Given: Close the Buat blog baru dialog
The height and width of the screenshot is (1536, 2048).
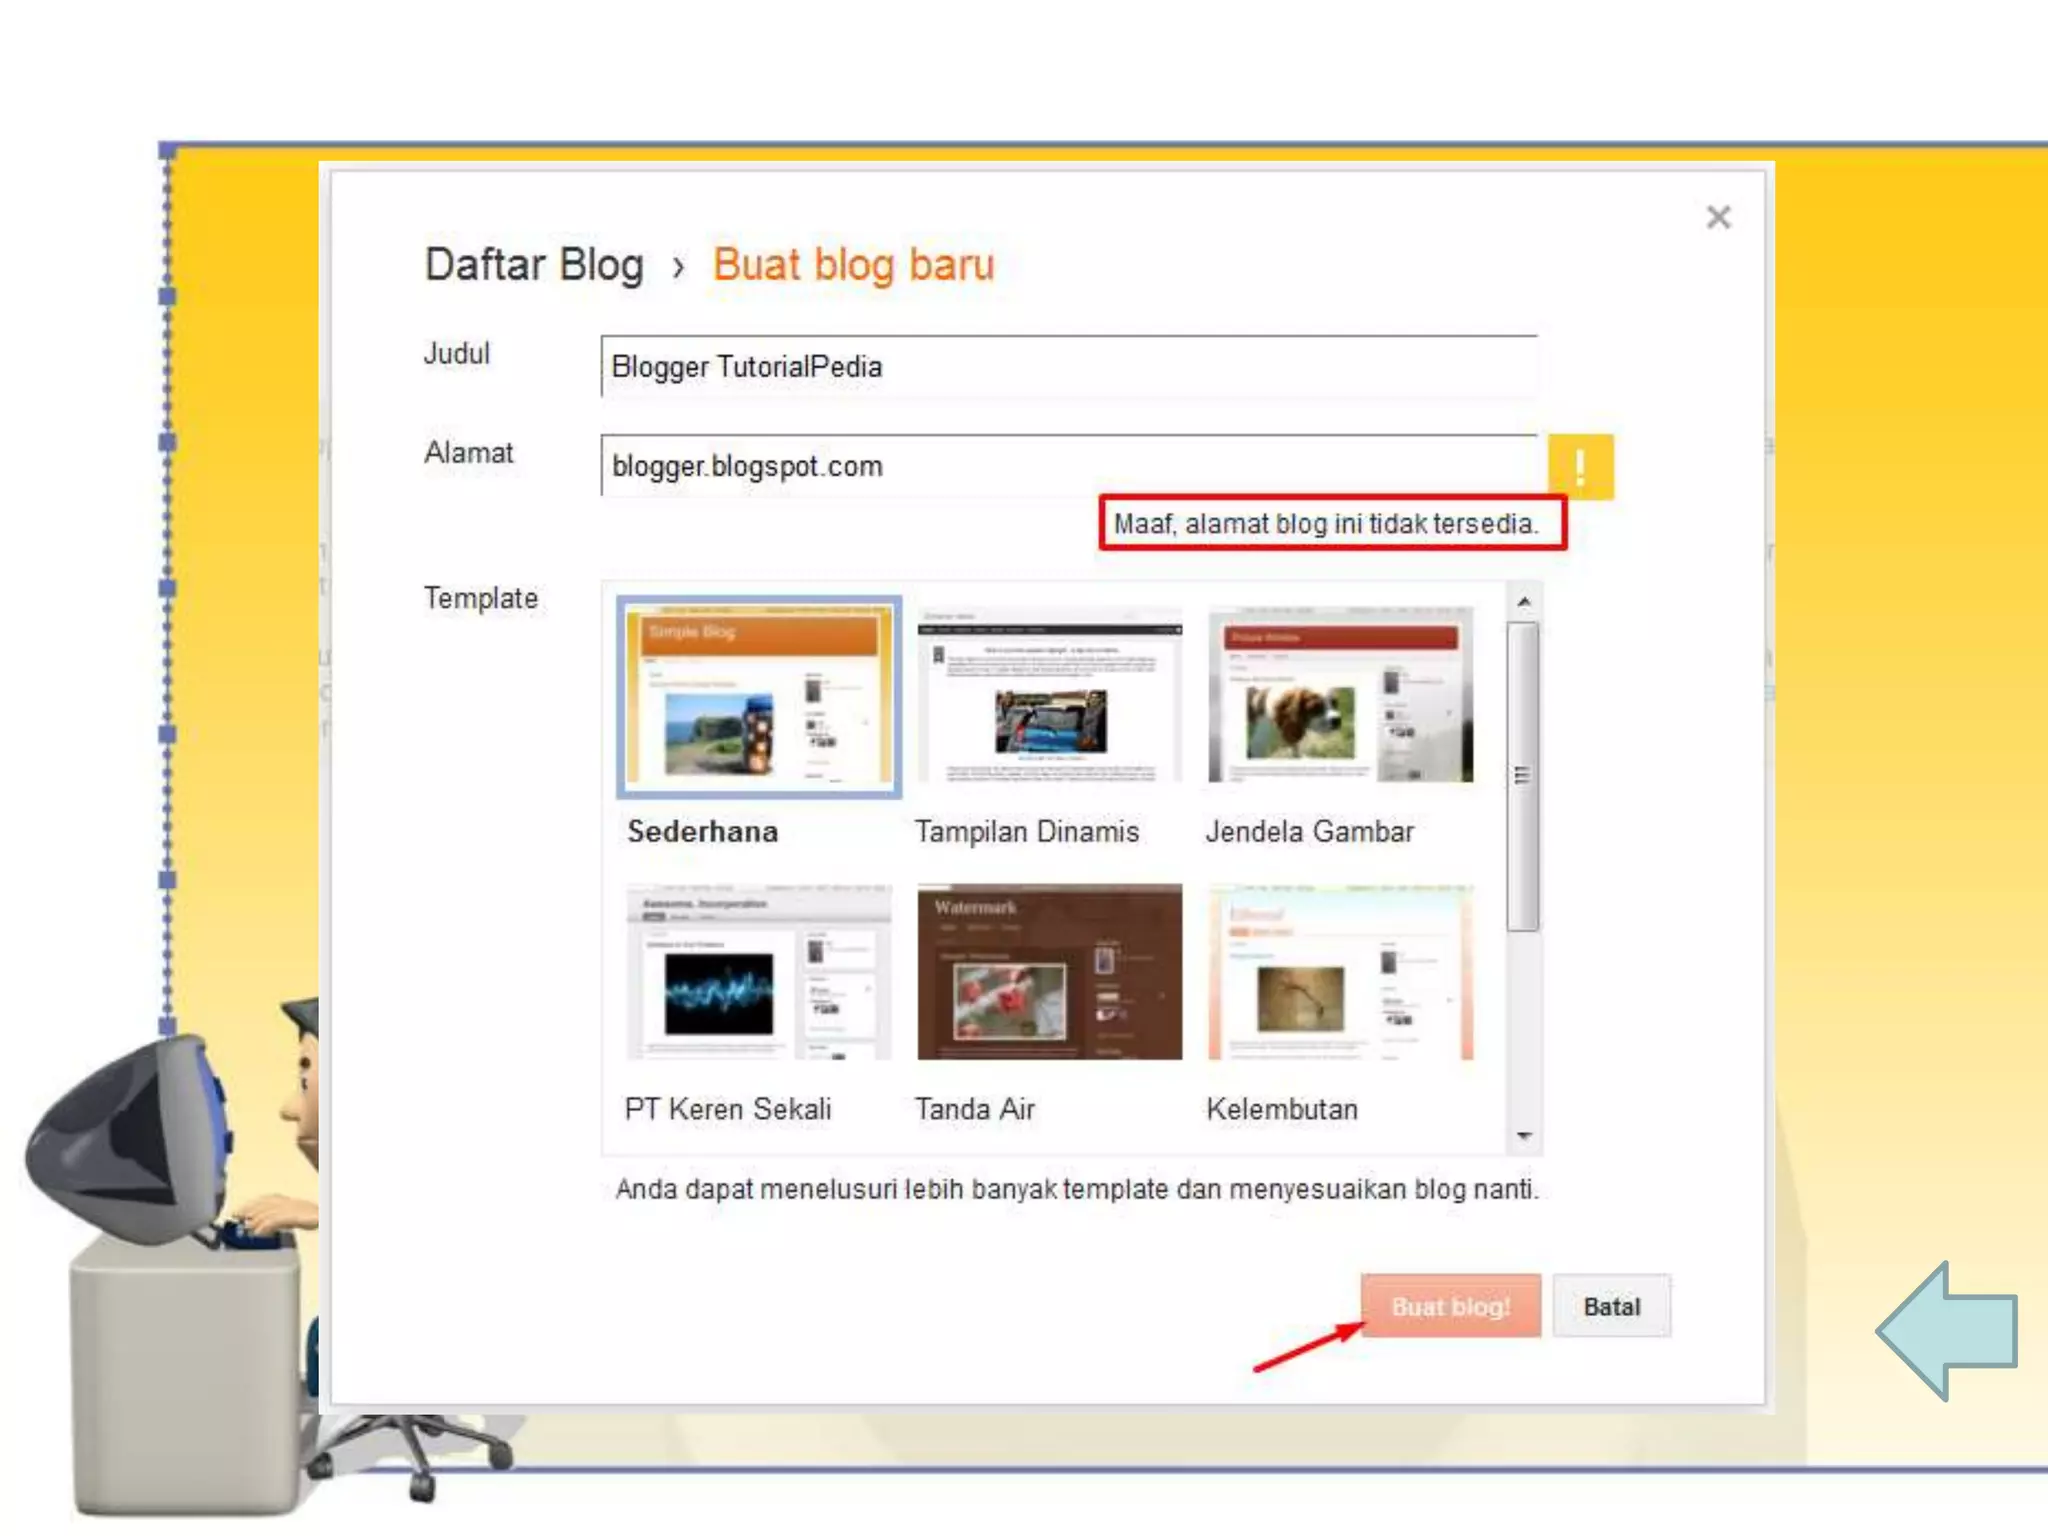Looking at the screenshot, I should point(1718,217).
